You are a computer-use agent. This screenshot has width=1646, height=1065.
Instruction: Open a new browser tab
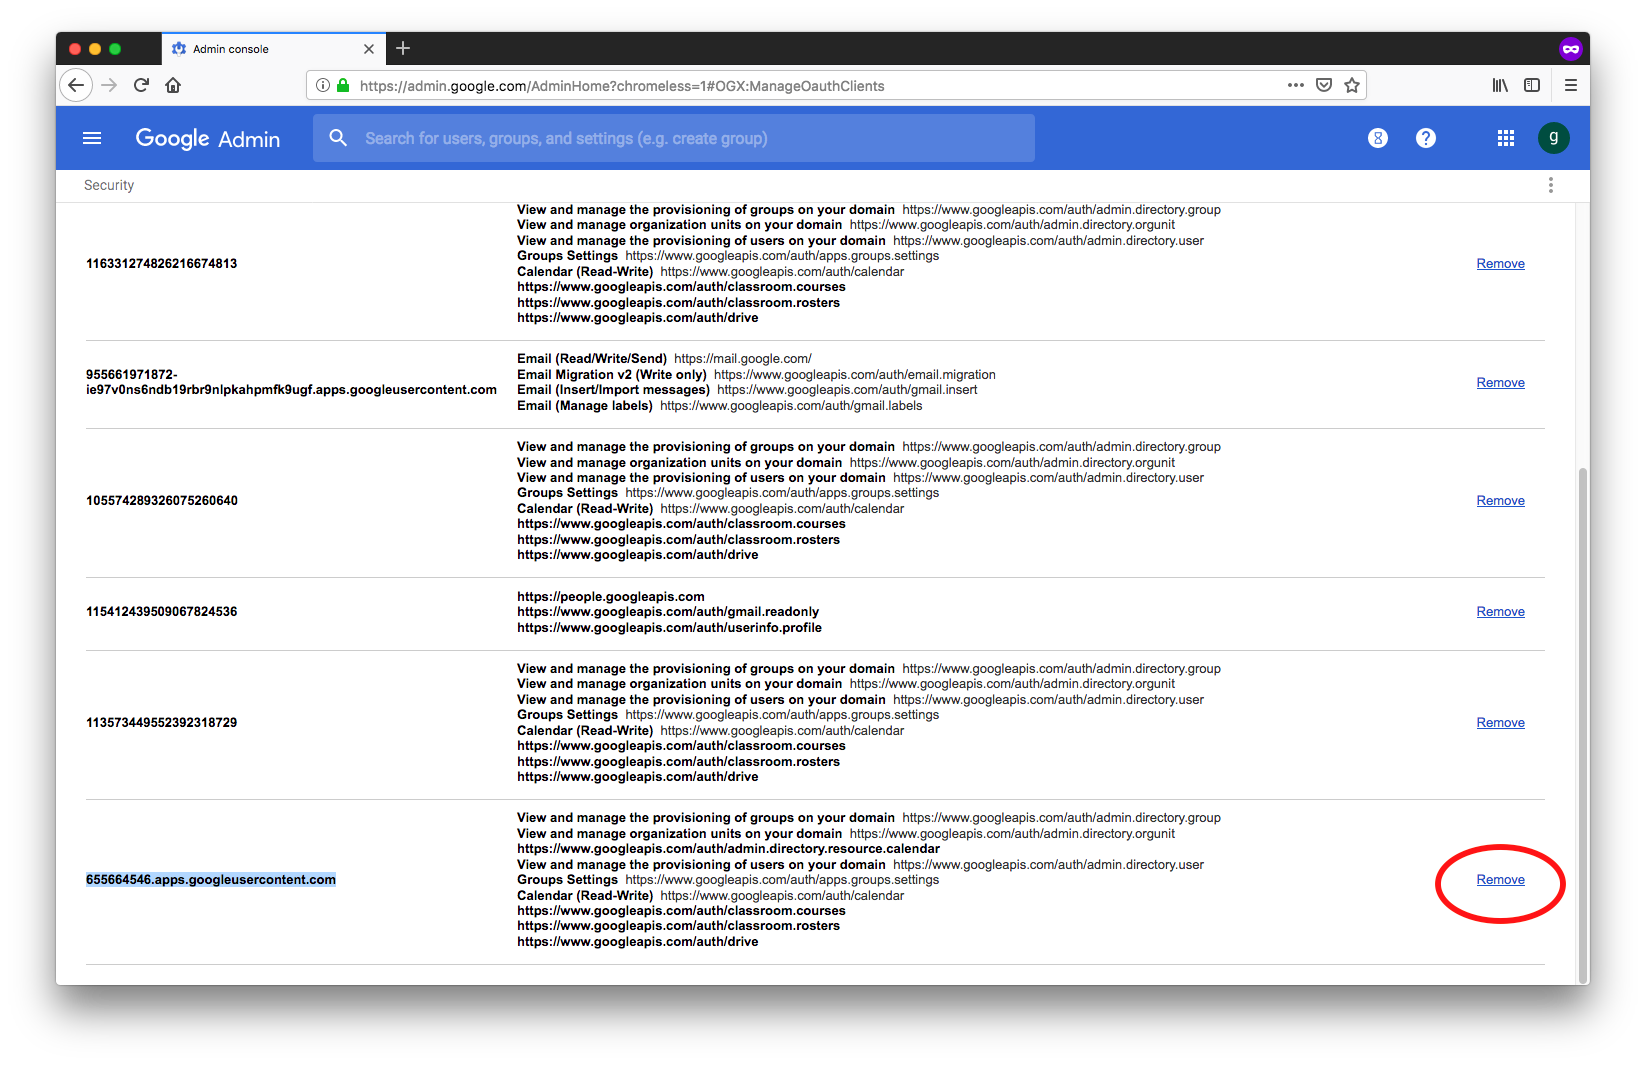pos(403,48)
